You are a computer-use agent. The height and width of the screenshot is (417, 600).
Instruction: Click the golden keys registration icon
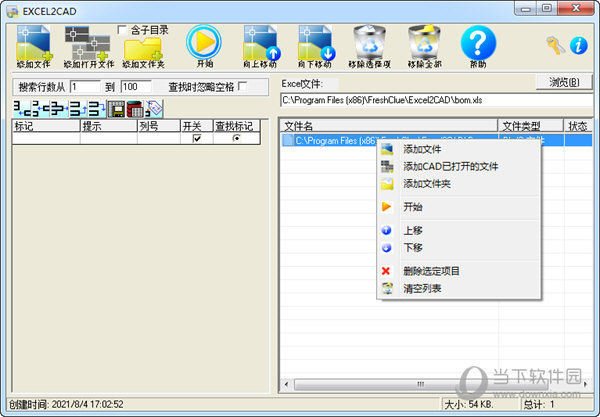point(555,45)
